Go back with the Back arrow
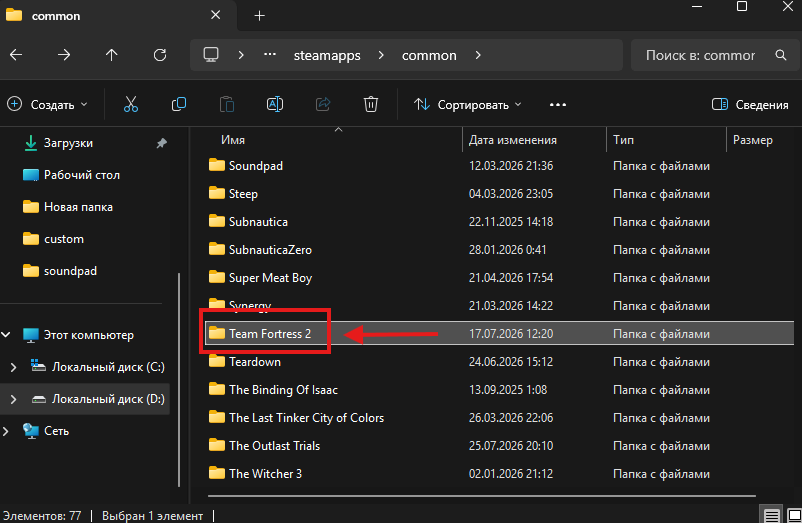The width and height of the screenshot is (802, 523). tap(16, 55)
